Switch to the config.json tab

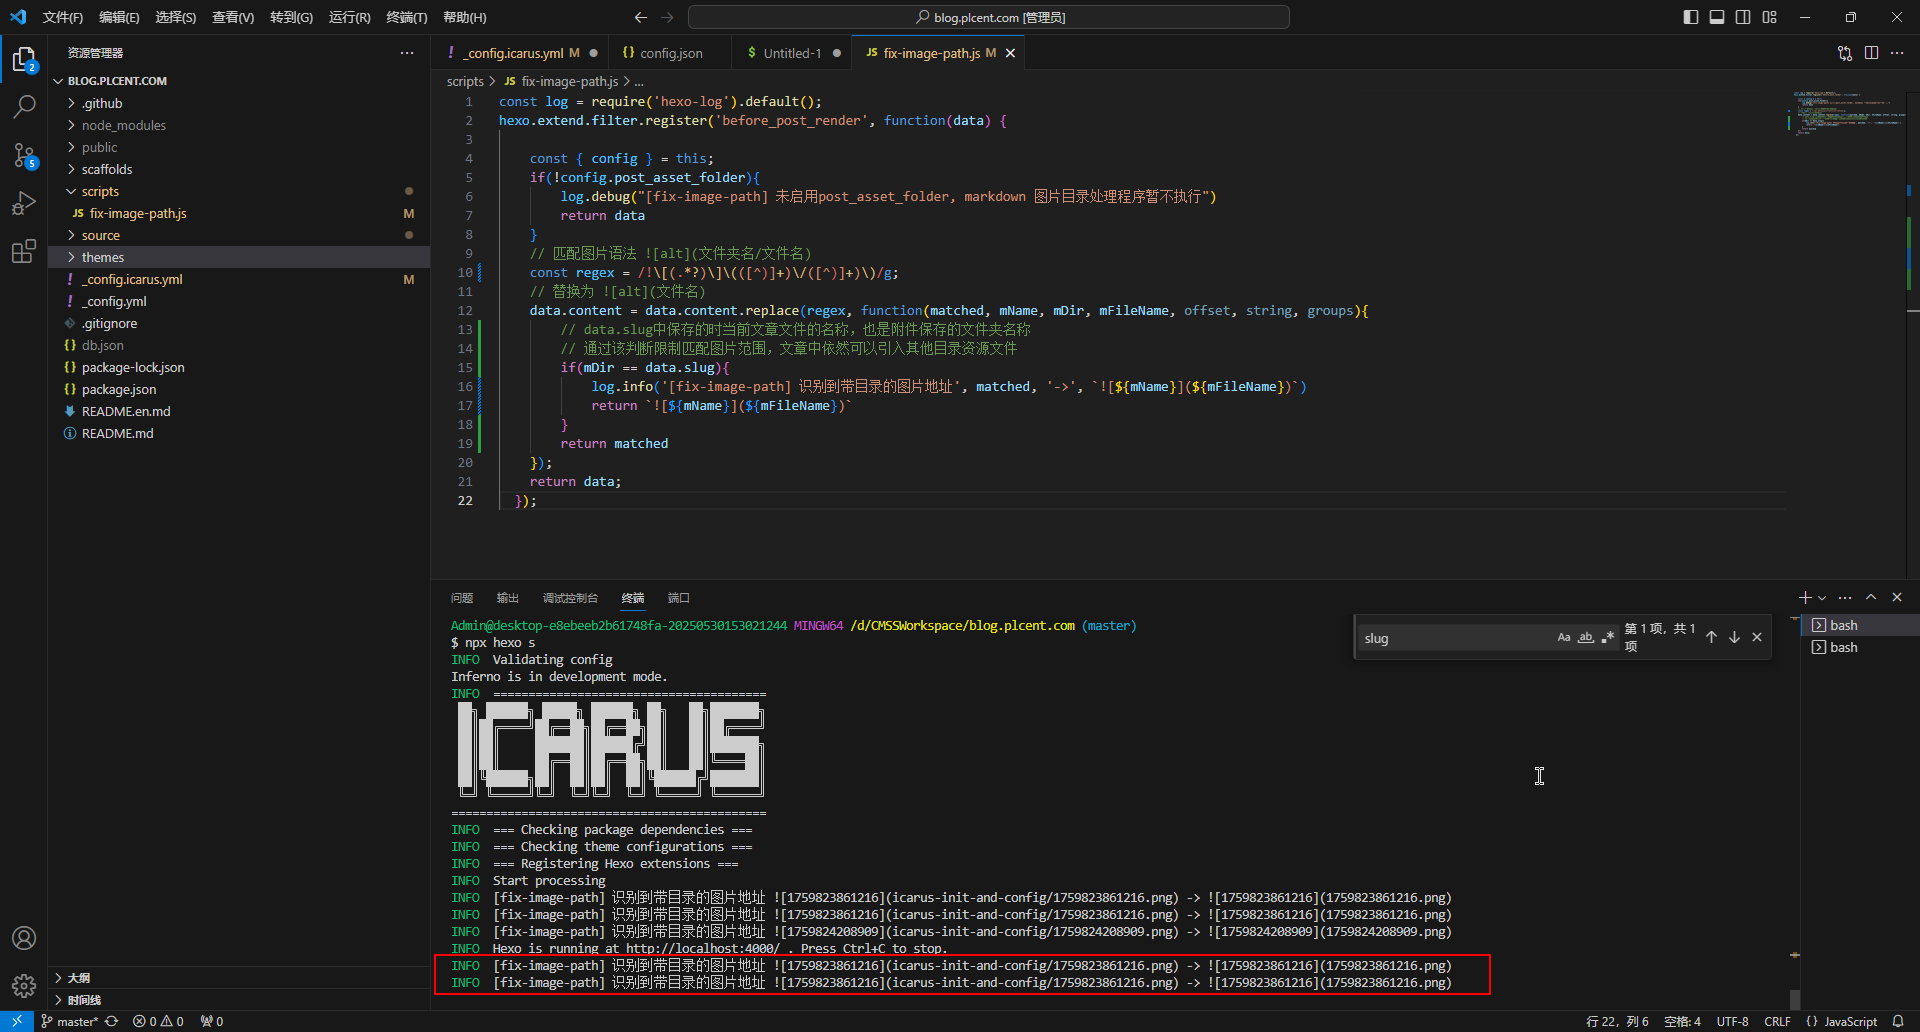tap(670, 53)
